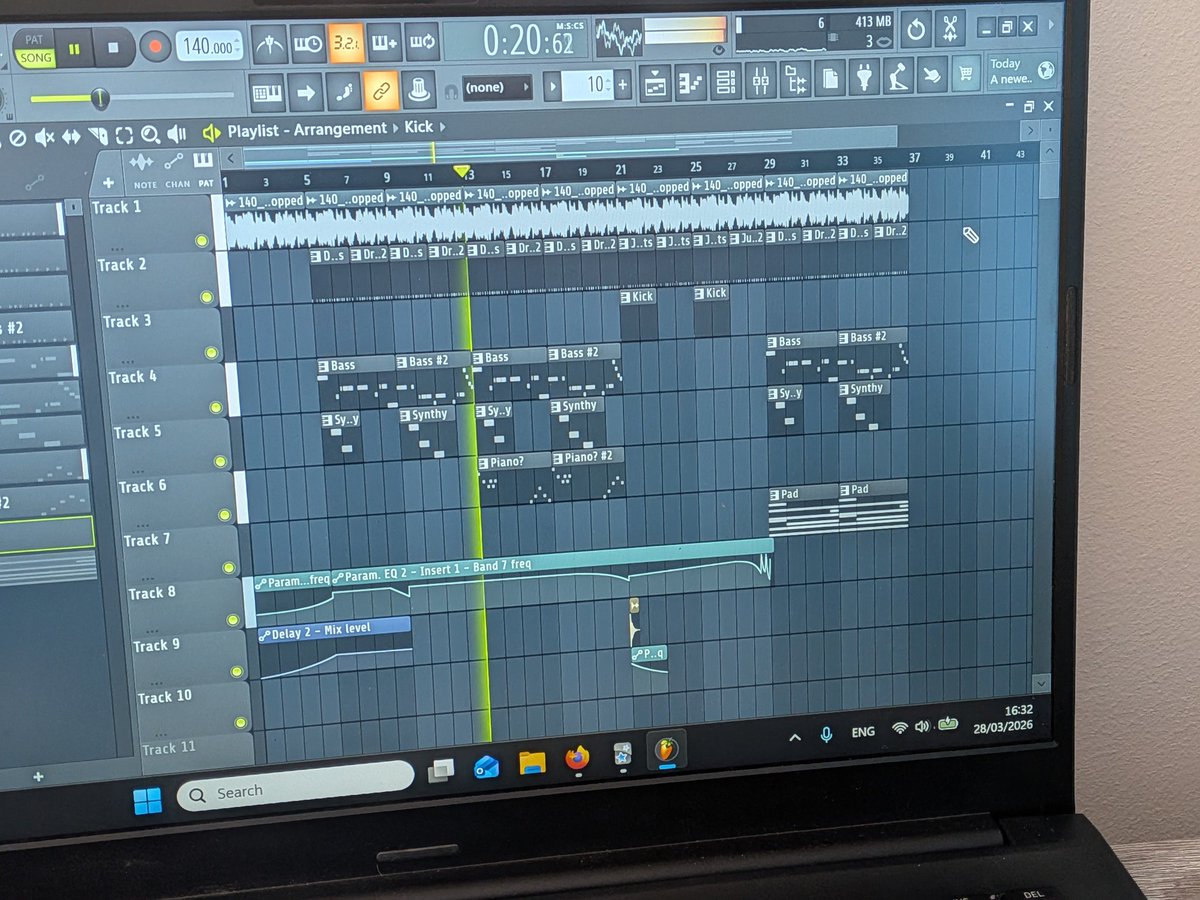Open the playlist view icon
This screenshot has width=1200, height=900.
click(x=655, y=82)
